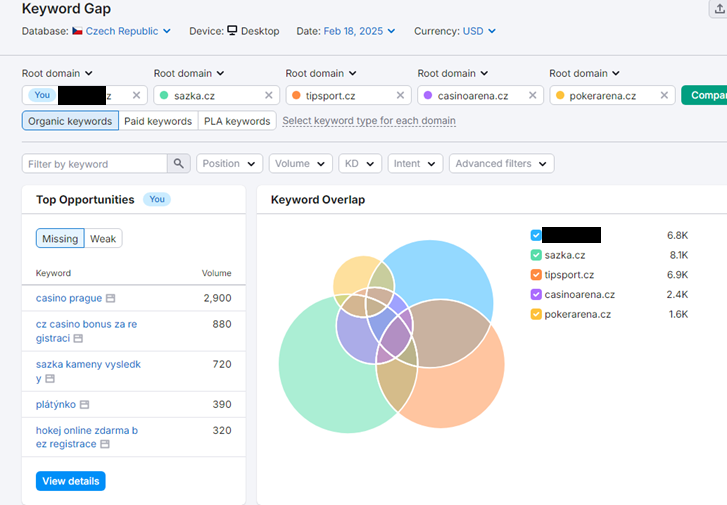Click the Keyword column header
Viewport: 727px width, 505px height.
coord(53,273)
